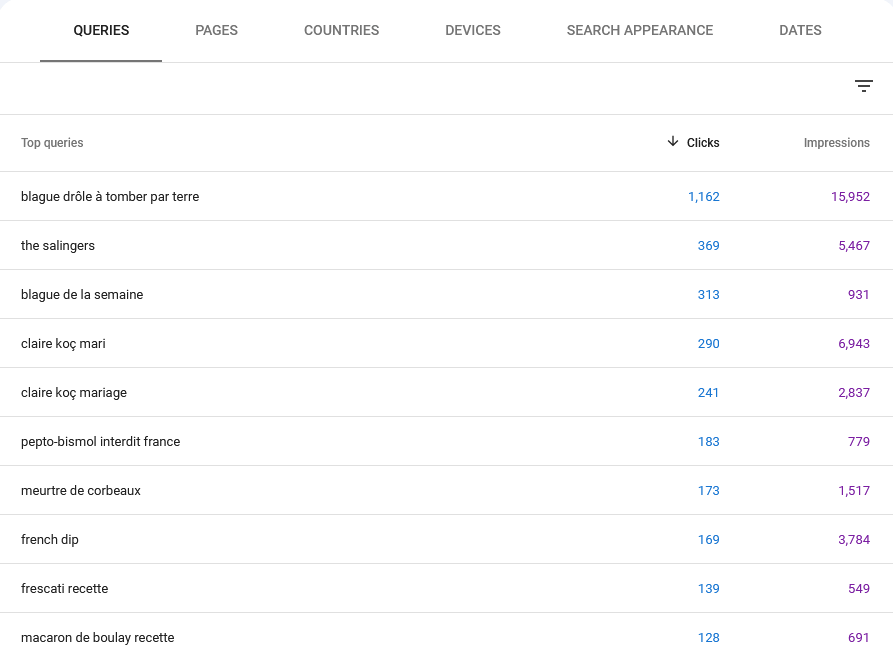Sort results by the Impressions column
The image size is (893, 657).
click(837, 142)
